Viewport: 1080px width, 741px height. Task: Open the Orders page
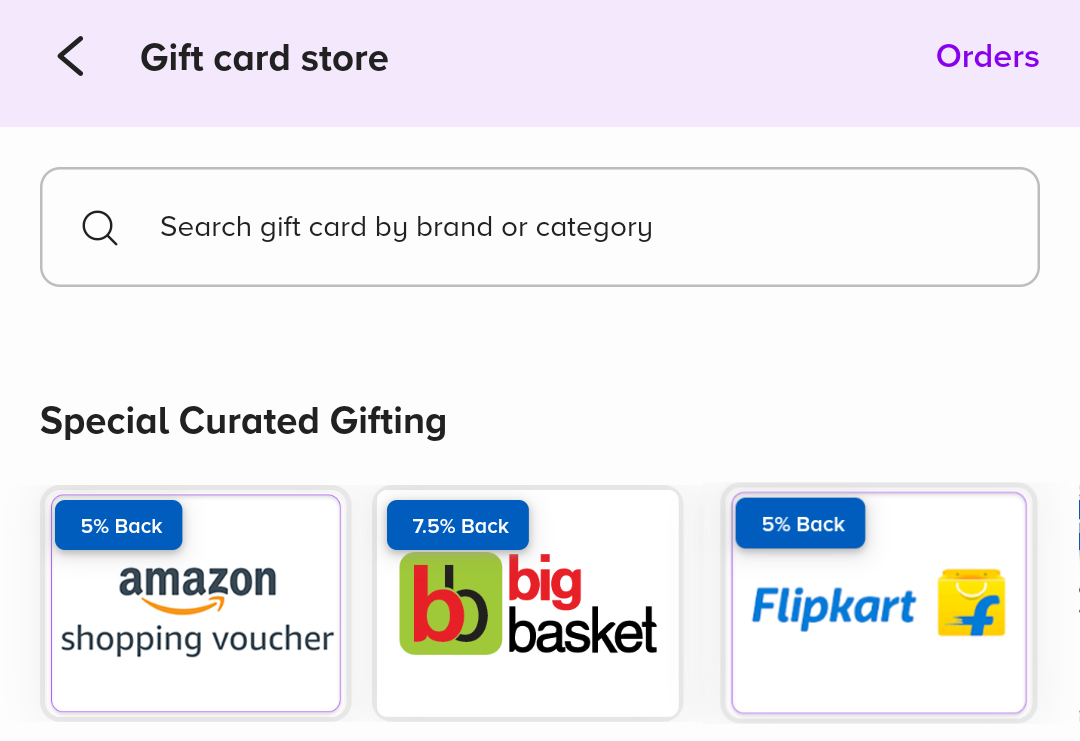click(987, 57)
